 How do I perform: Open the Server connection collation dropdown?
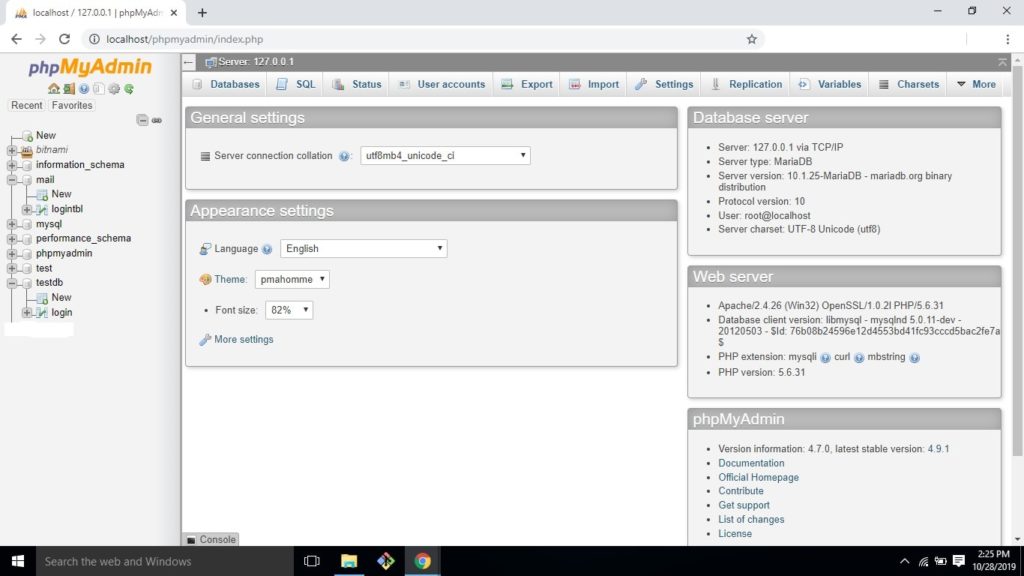click(x=445, y=155)
